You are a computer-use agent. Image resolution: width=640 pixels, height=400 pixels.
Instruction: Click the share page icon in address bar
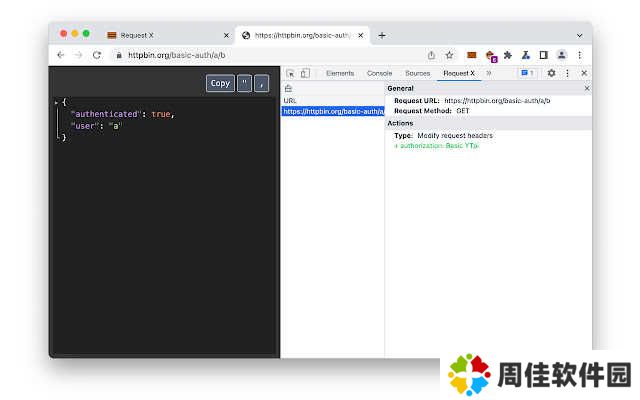tap(431, 55)
